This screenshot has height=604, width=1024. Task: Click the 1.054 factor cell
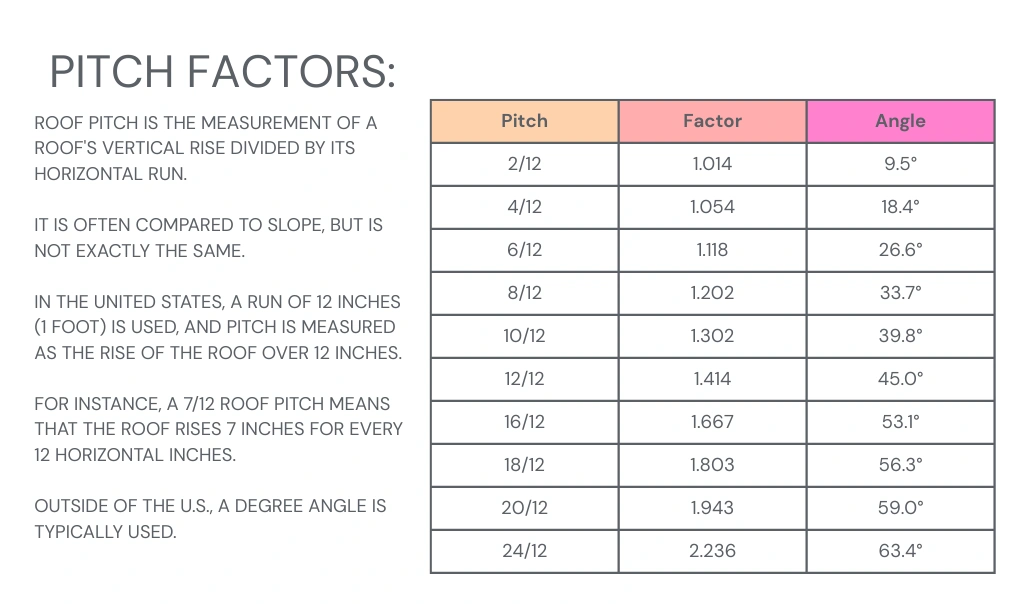712,207
